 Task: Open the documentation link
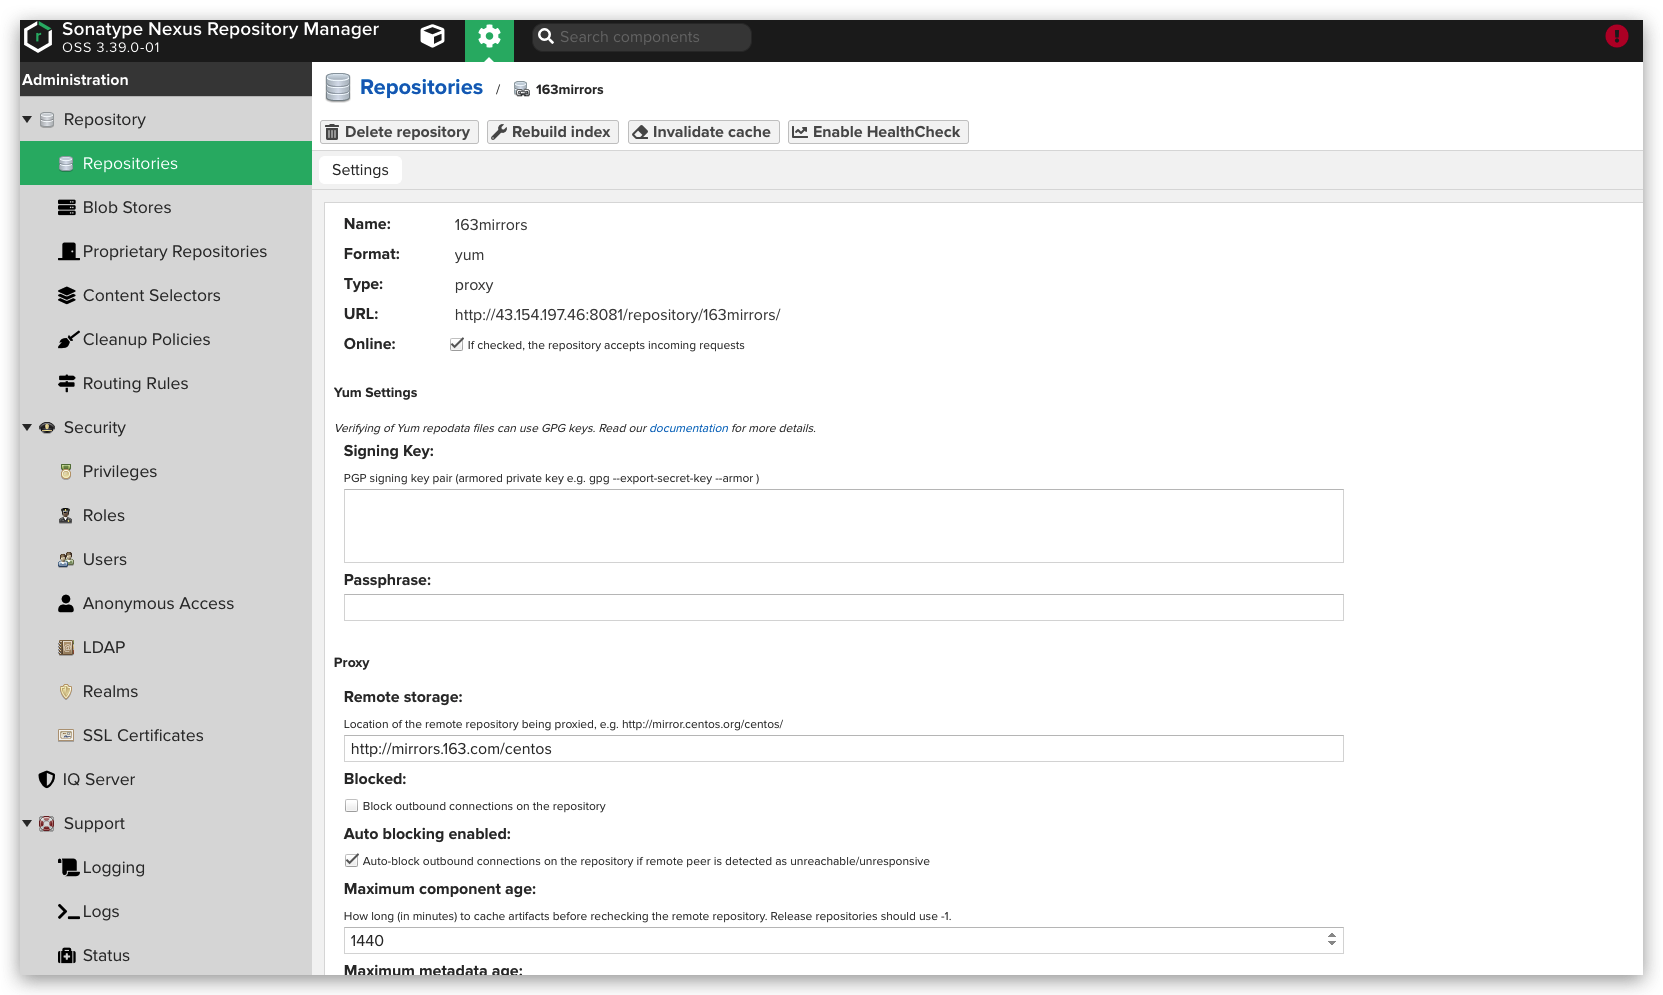[688, 428]
